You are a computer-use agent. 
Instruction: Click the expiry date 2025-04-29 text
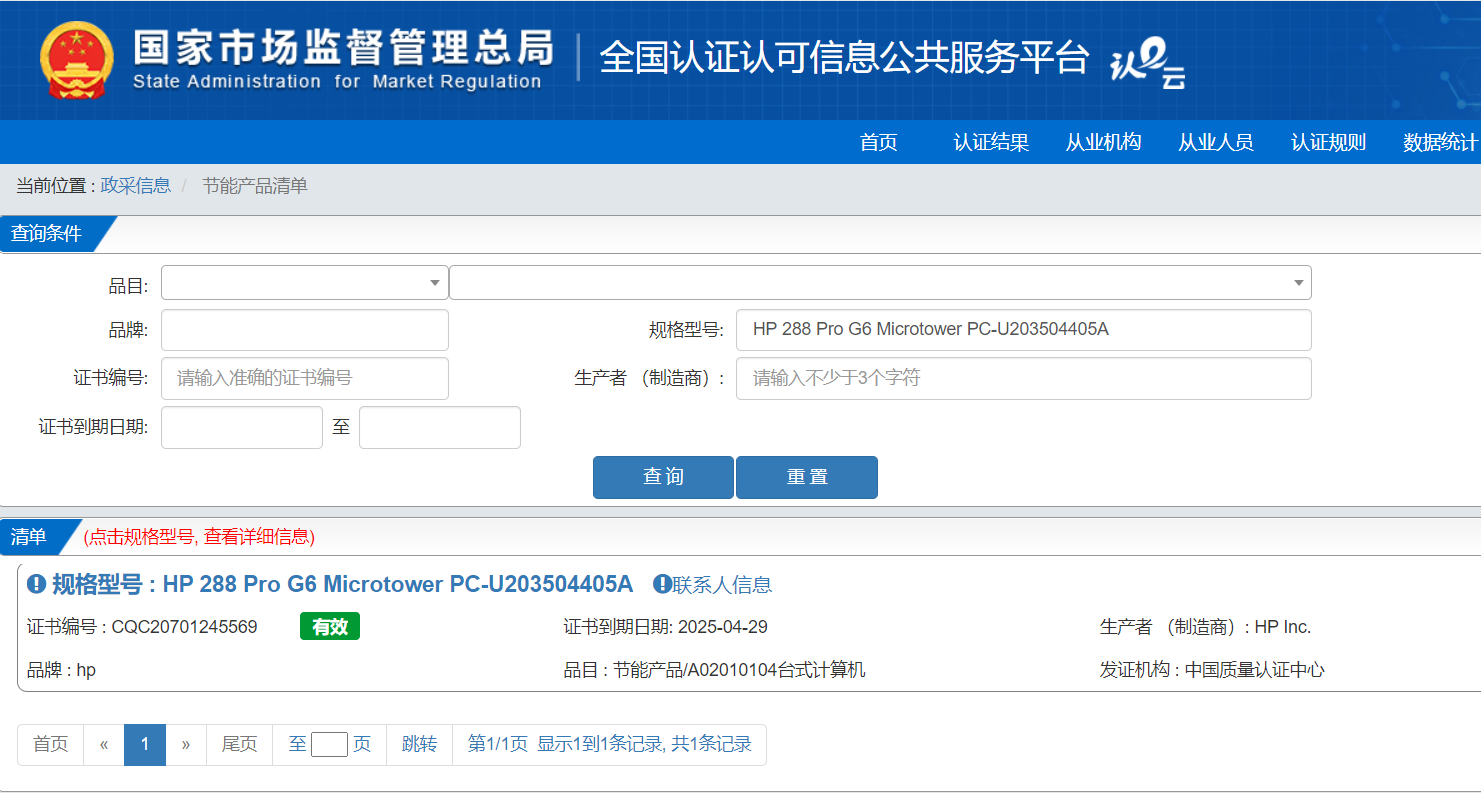723,628
